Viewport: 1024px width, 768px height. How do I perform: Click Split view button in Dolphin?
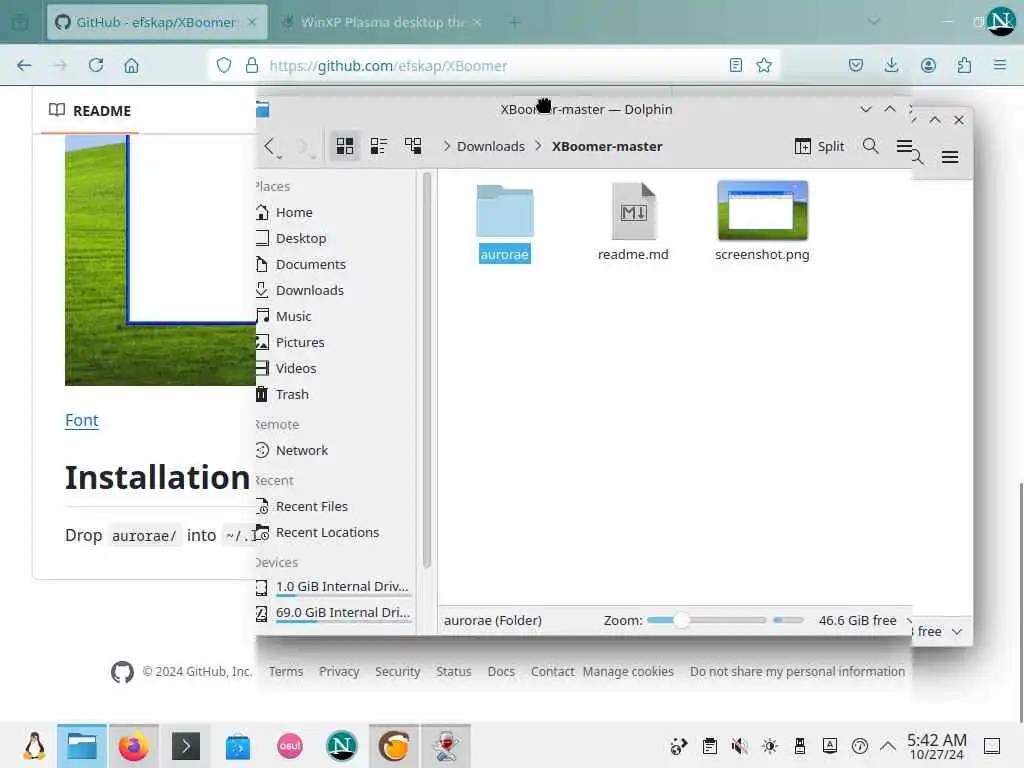[819, 146]
